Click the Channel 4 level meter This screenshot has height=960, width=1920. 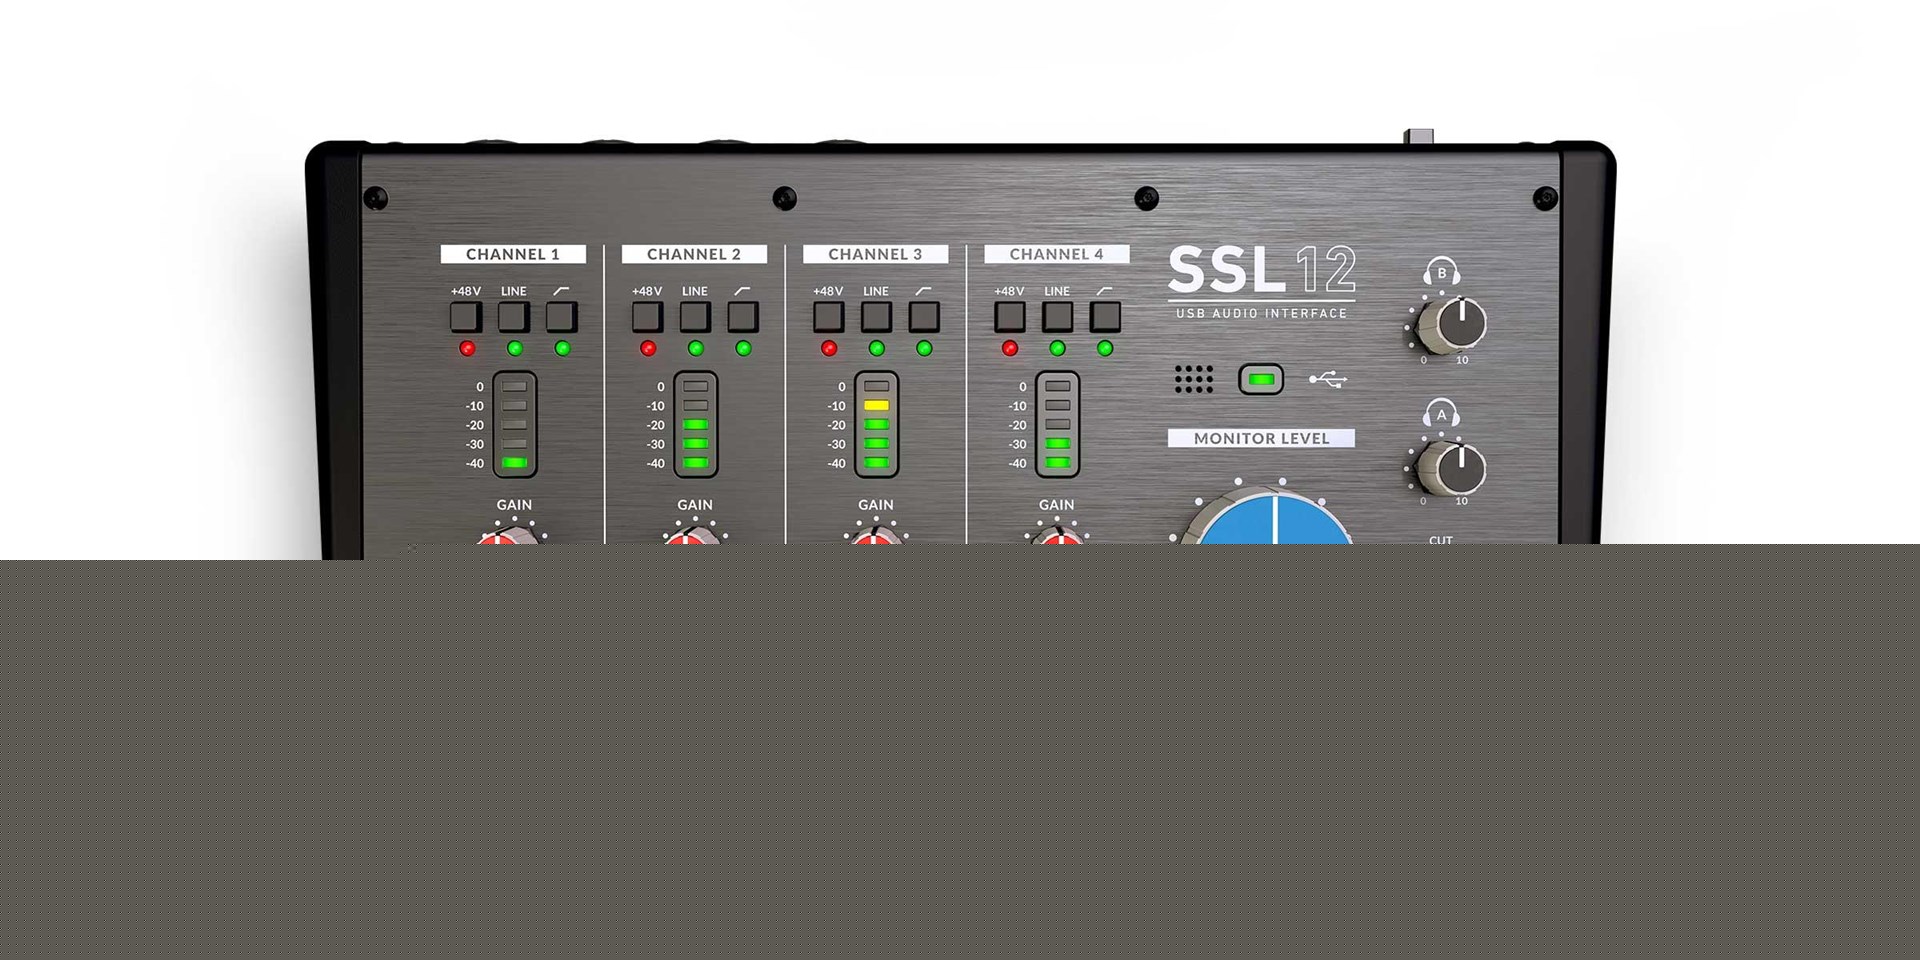point(1058,424)
